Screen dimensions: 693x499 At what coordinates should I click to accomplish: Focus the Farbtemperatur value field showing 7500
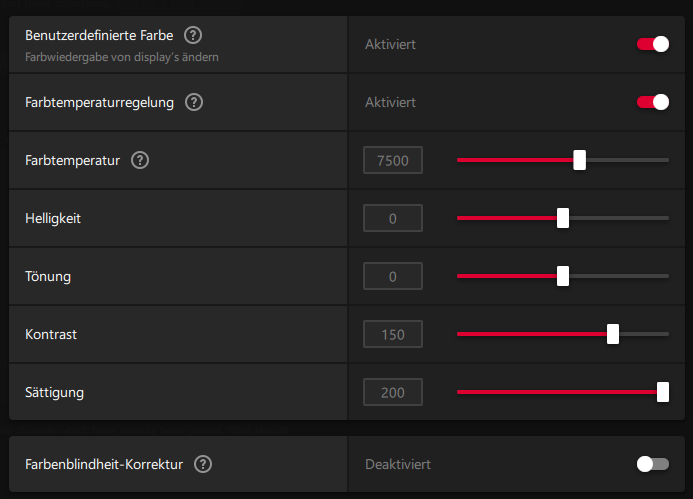(x=393, y=160)
